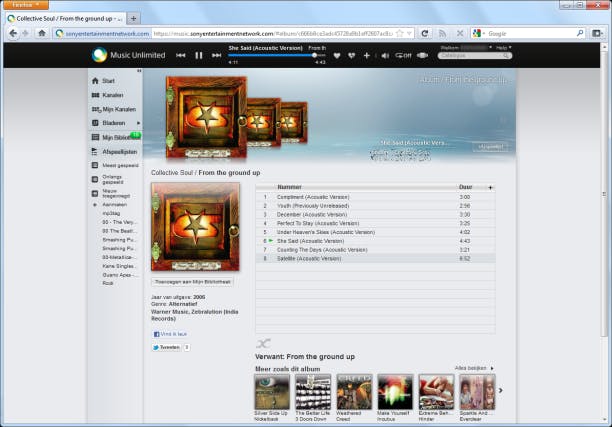Select track December (Acoustic Version)
The image size is (612, 427).
click(375, 215)
